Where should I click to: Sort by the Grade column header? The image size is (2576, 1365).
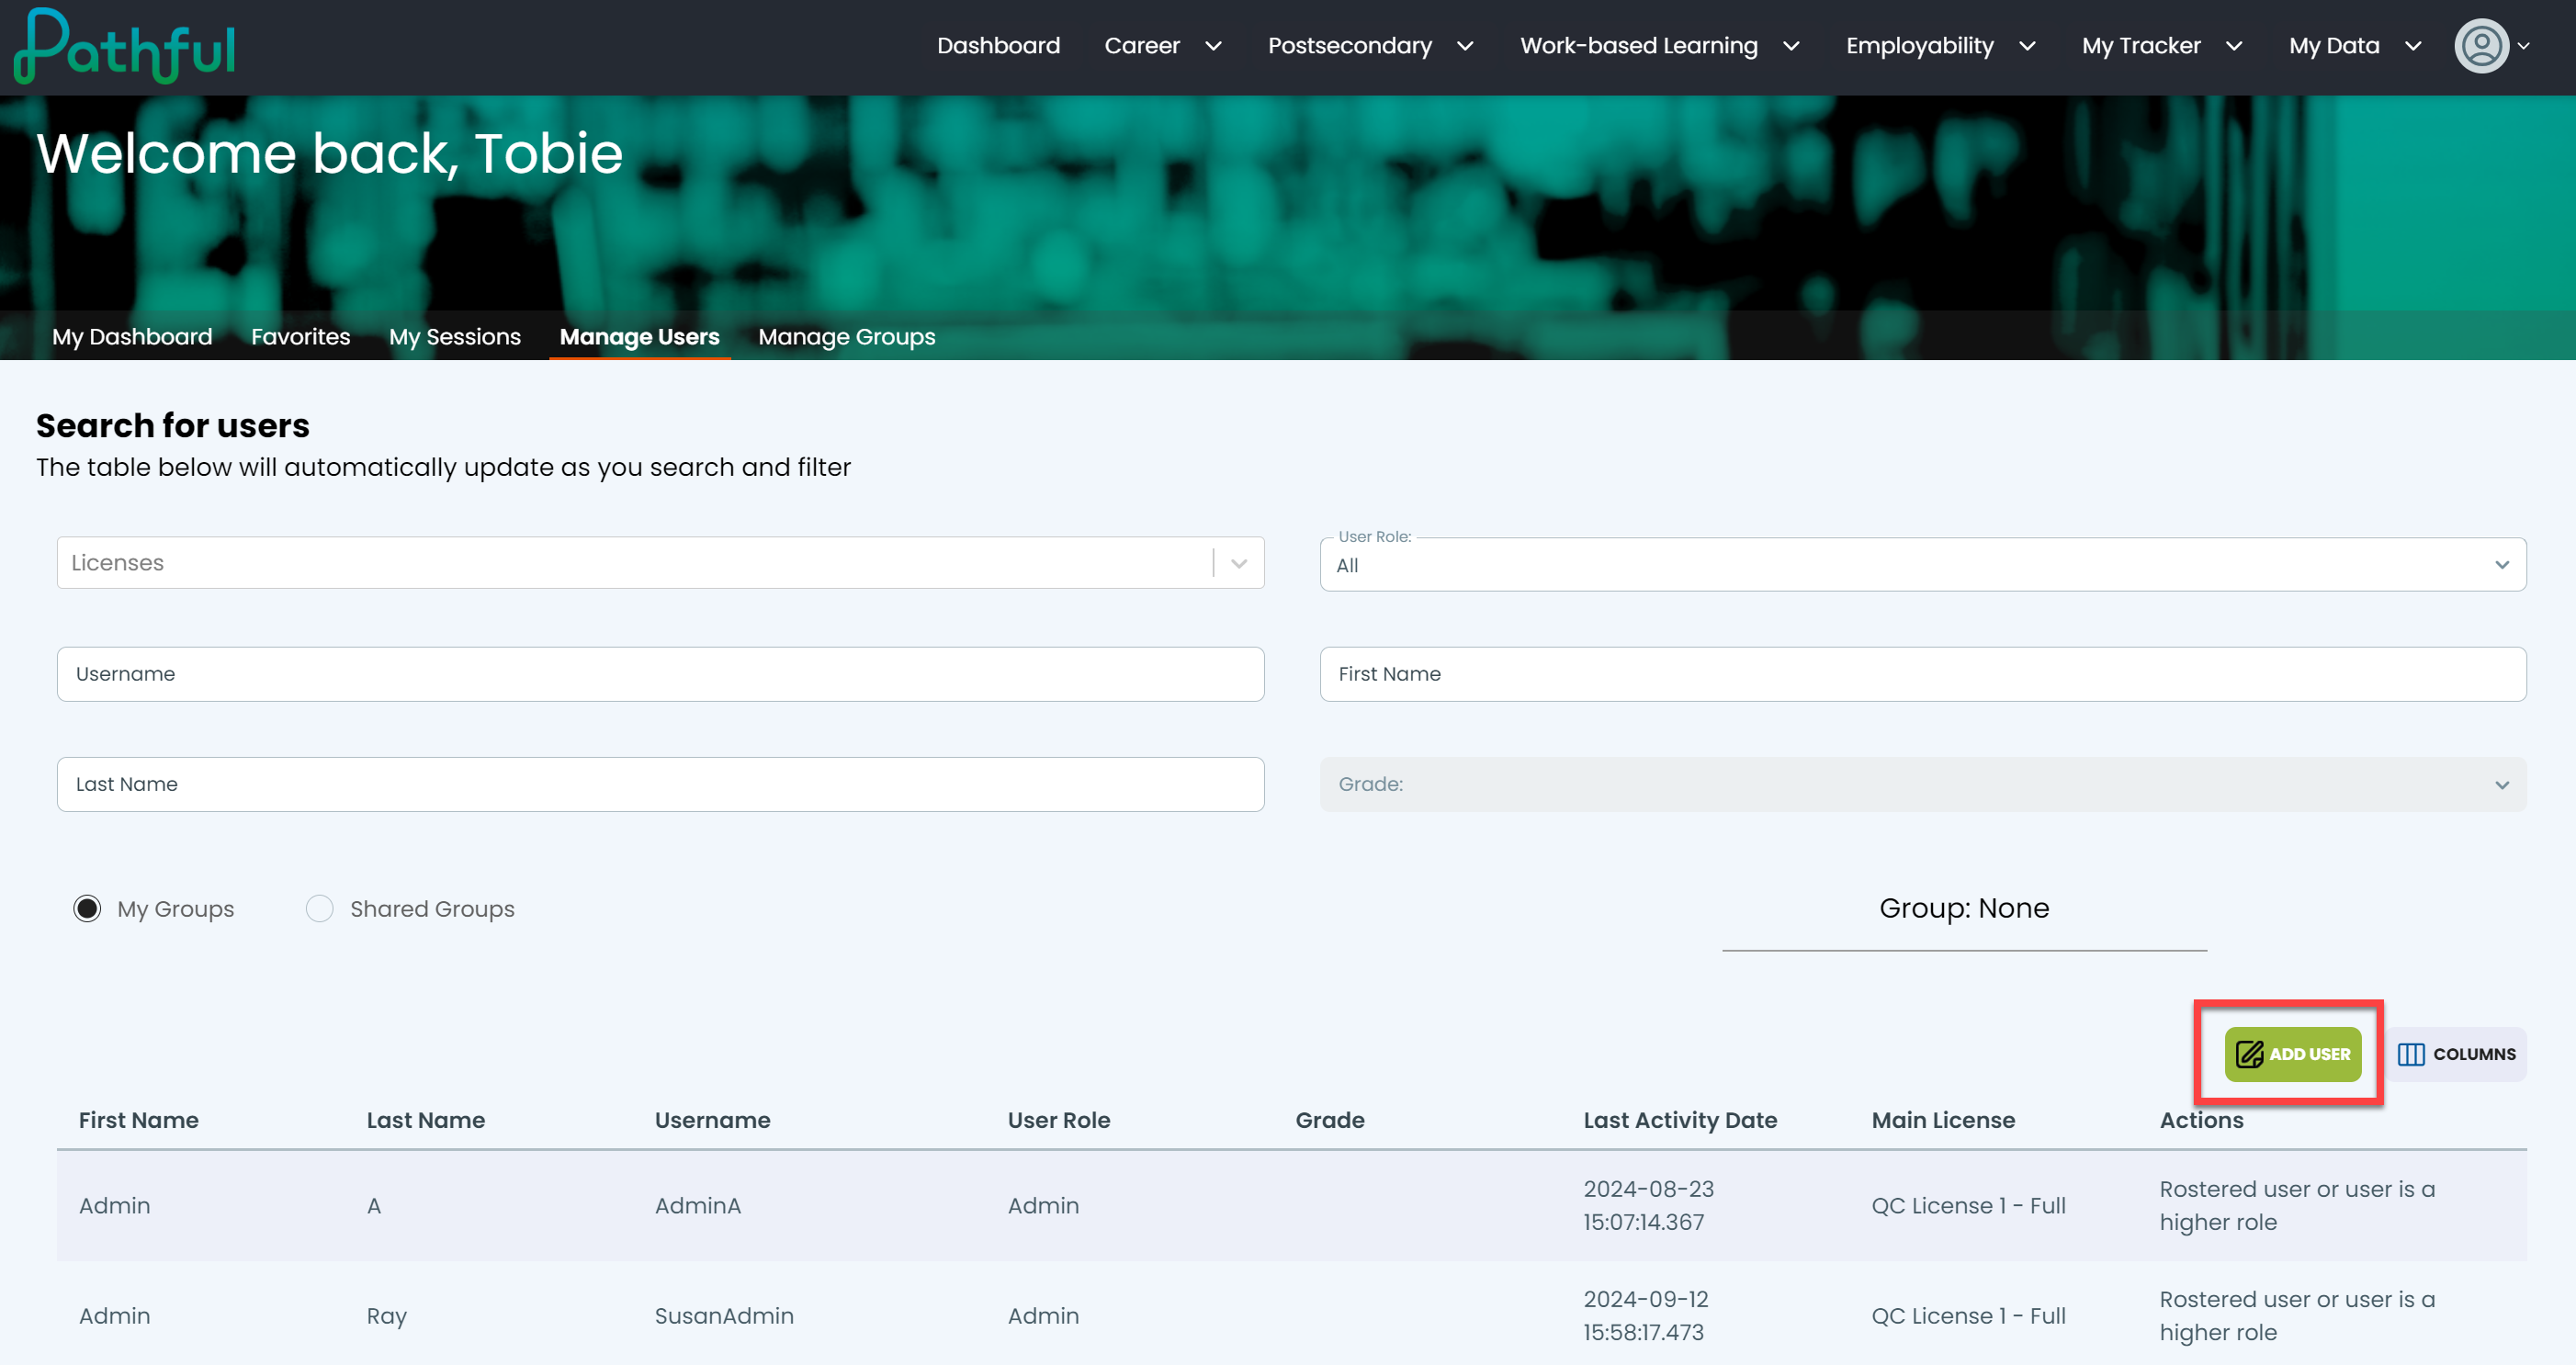tap(1330, 1120)
